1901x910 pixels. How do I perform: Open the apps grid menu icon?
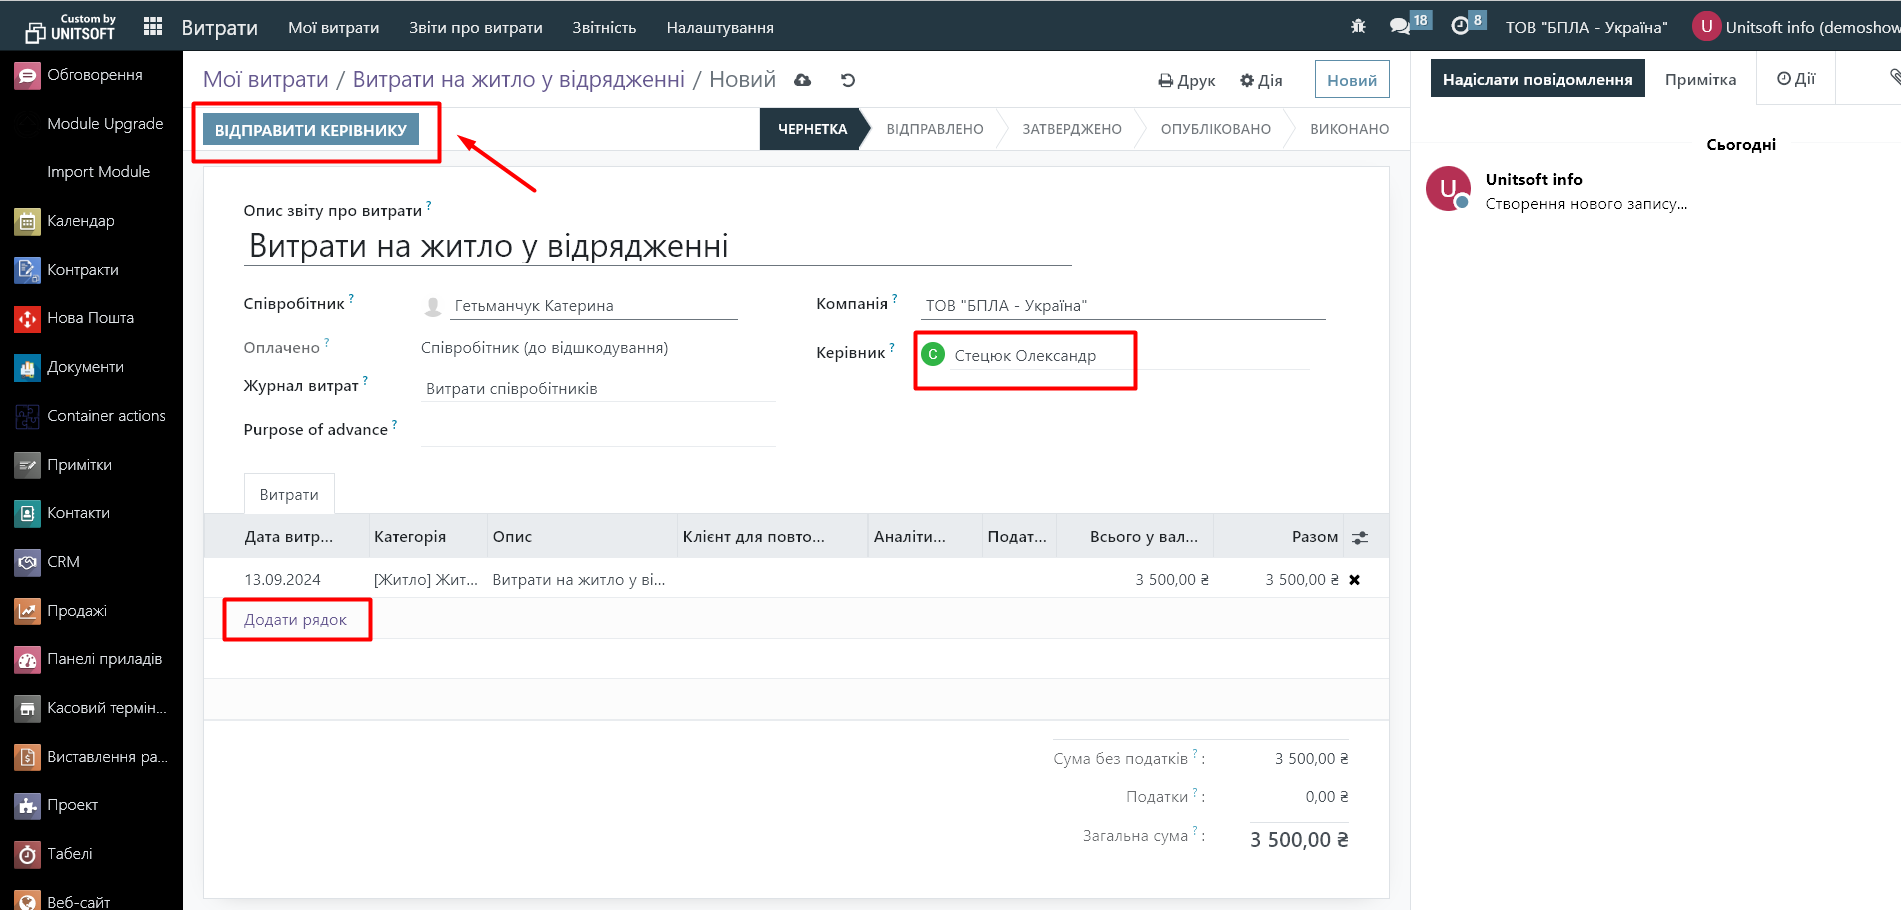coord(153,27)
